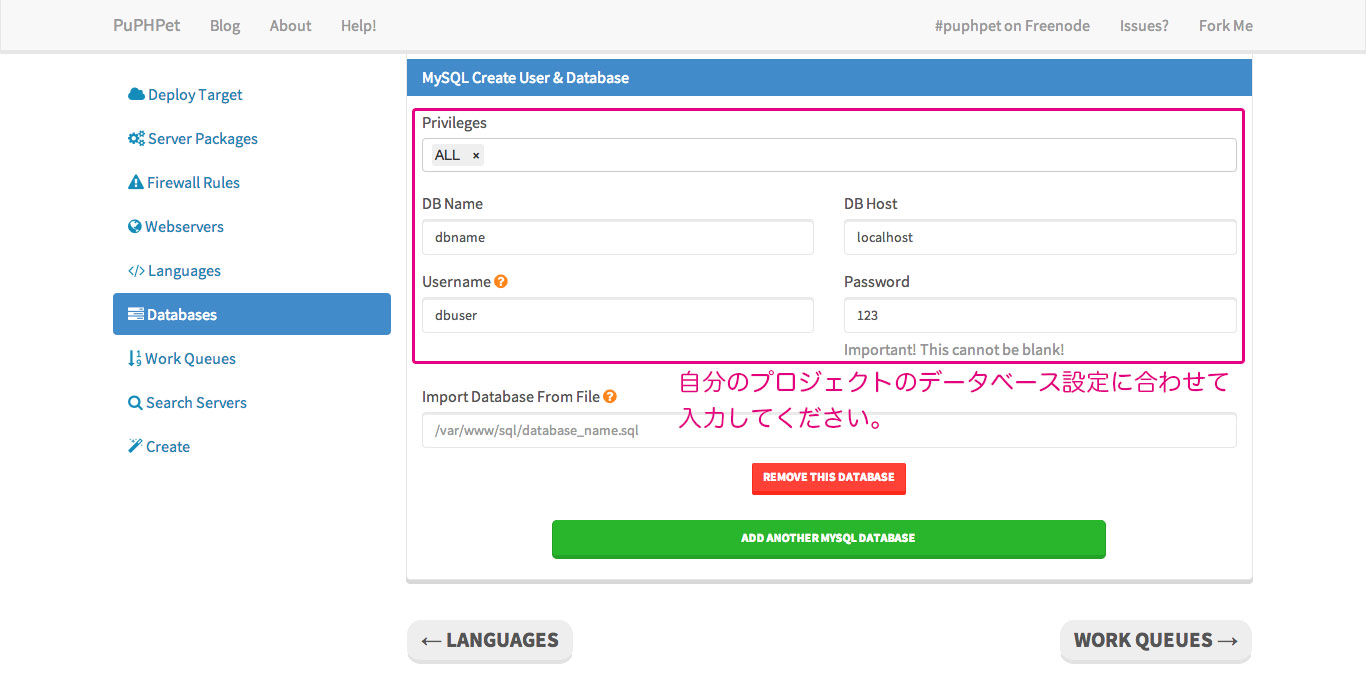Click the MySQL Create User & Database header
Viewport: 1366px width, 673px height.
point(829,78)
